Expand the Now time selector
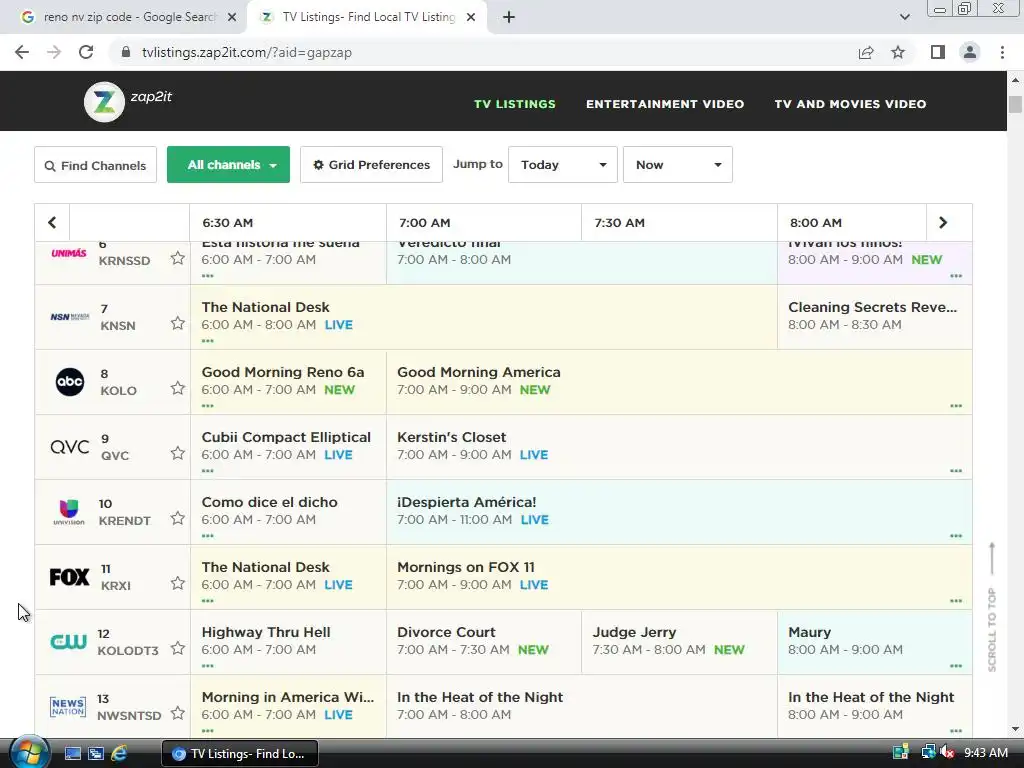Image resolution: width=1024 pixels, height=768 pixels. [677, 165]
